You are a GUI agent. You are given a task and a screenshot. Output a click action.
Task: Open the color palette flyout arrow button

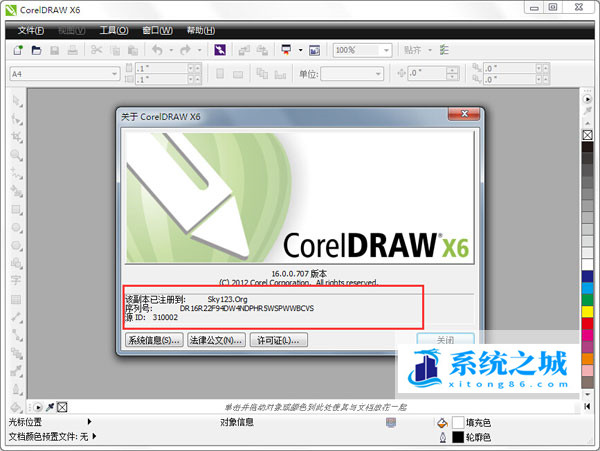587,99
